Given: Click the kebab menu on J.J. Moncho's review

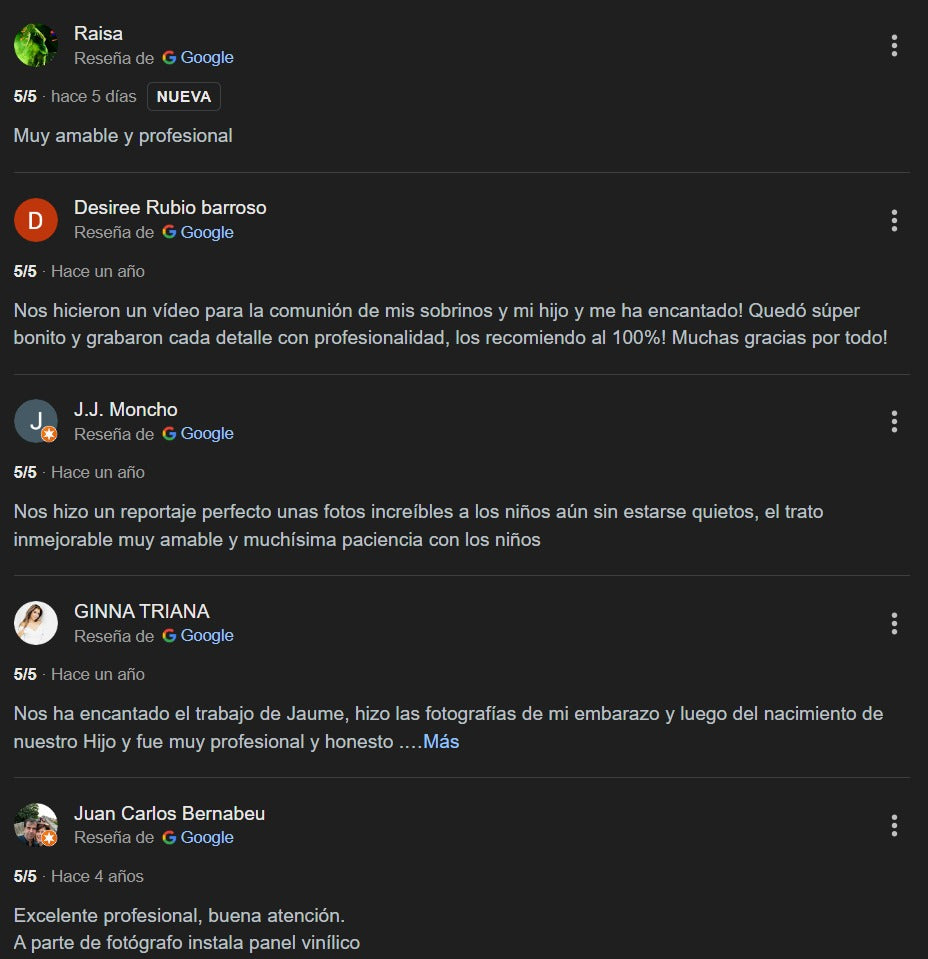Looking at the screenshot, I should [x=894, y=421].
